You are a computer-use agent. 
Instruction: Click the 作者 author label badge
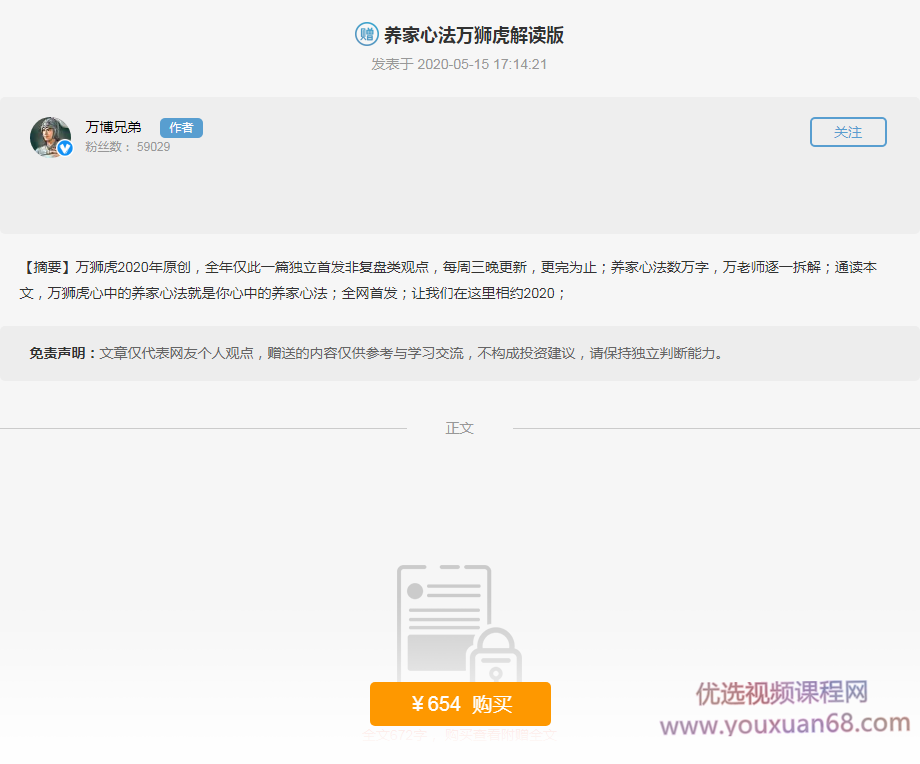tap(180, 128)
